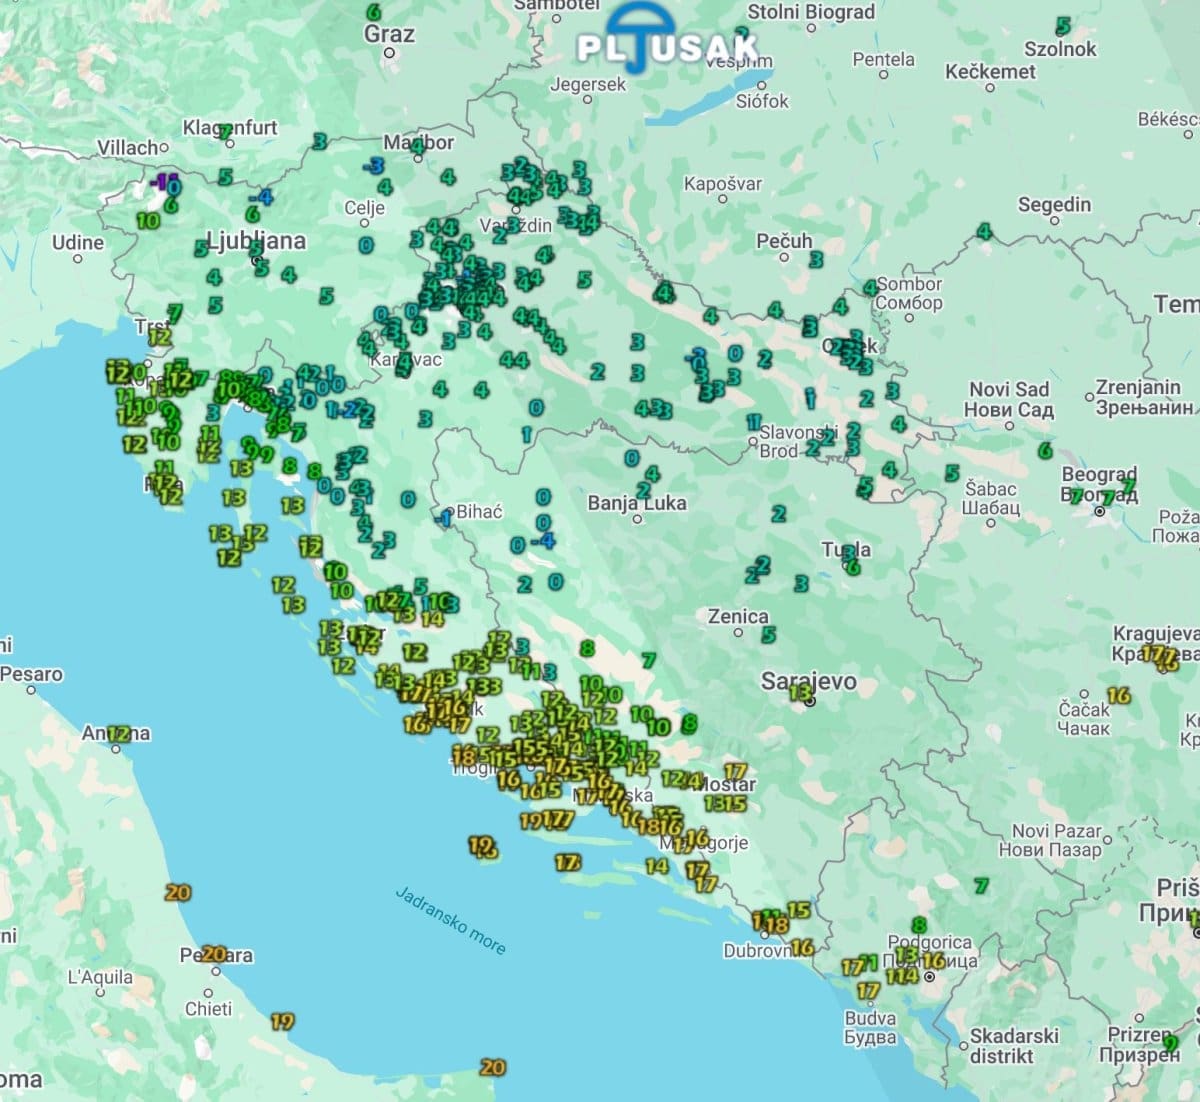Open the 16 temperature marker above Čačak
The width and height of the screenshot is (1200, 1102).
[1118, 694]
